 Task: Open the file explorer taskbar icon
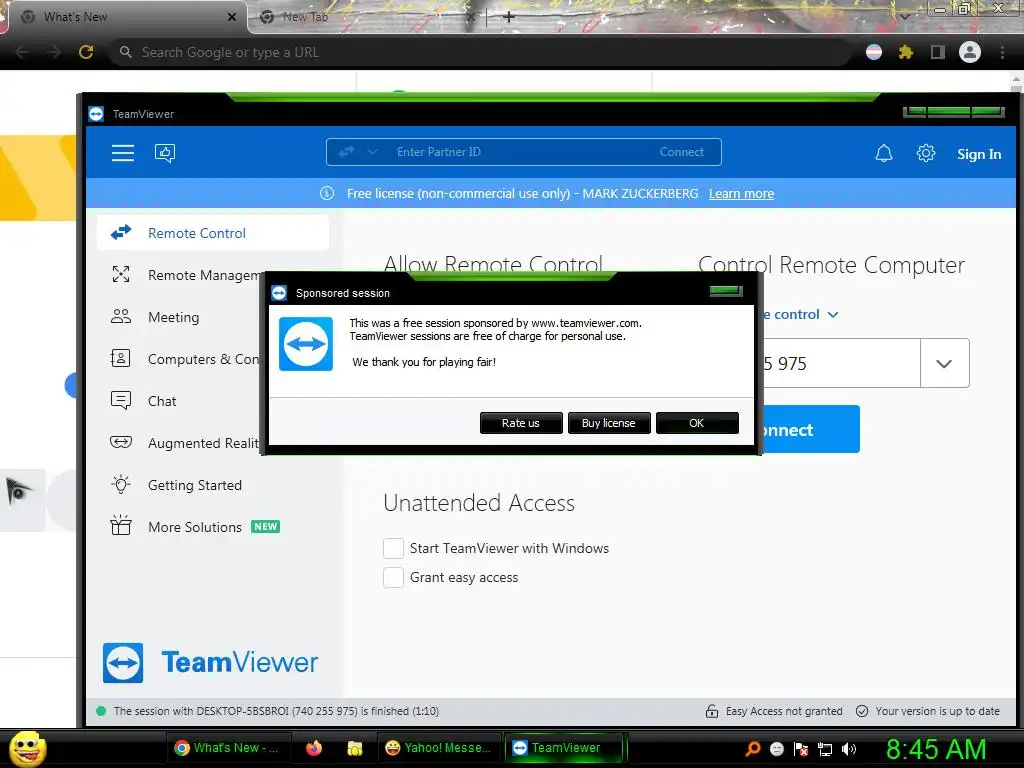pos(355,748)
